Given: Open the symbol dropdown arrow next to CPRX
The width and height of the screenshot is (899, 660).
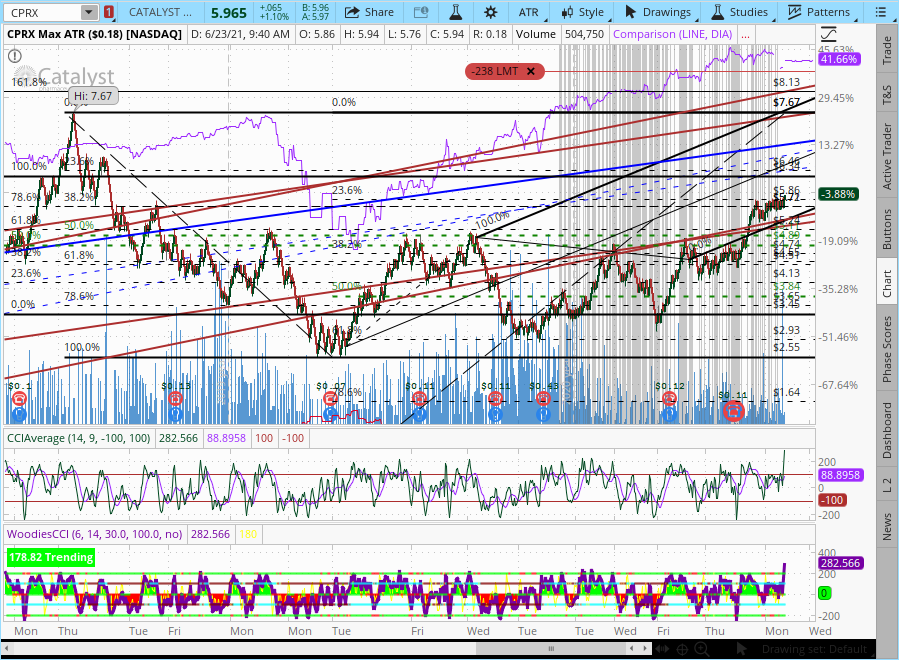Looking at the screenshot, I should click(x=90, y=12).
